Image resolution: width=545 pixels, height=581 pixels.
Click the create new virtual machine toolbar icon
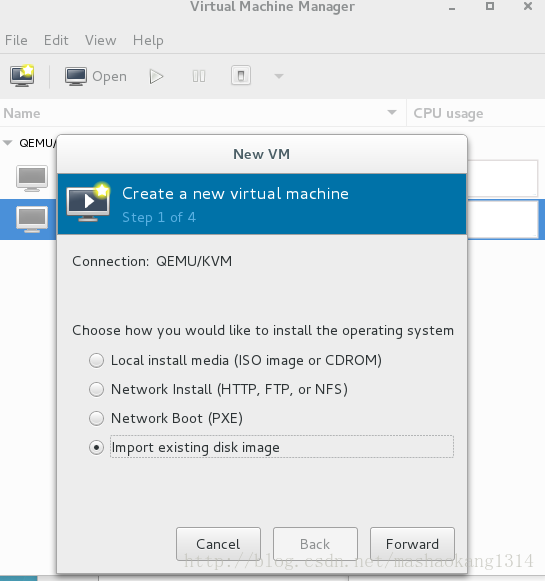click(x=22, y=76)
